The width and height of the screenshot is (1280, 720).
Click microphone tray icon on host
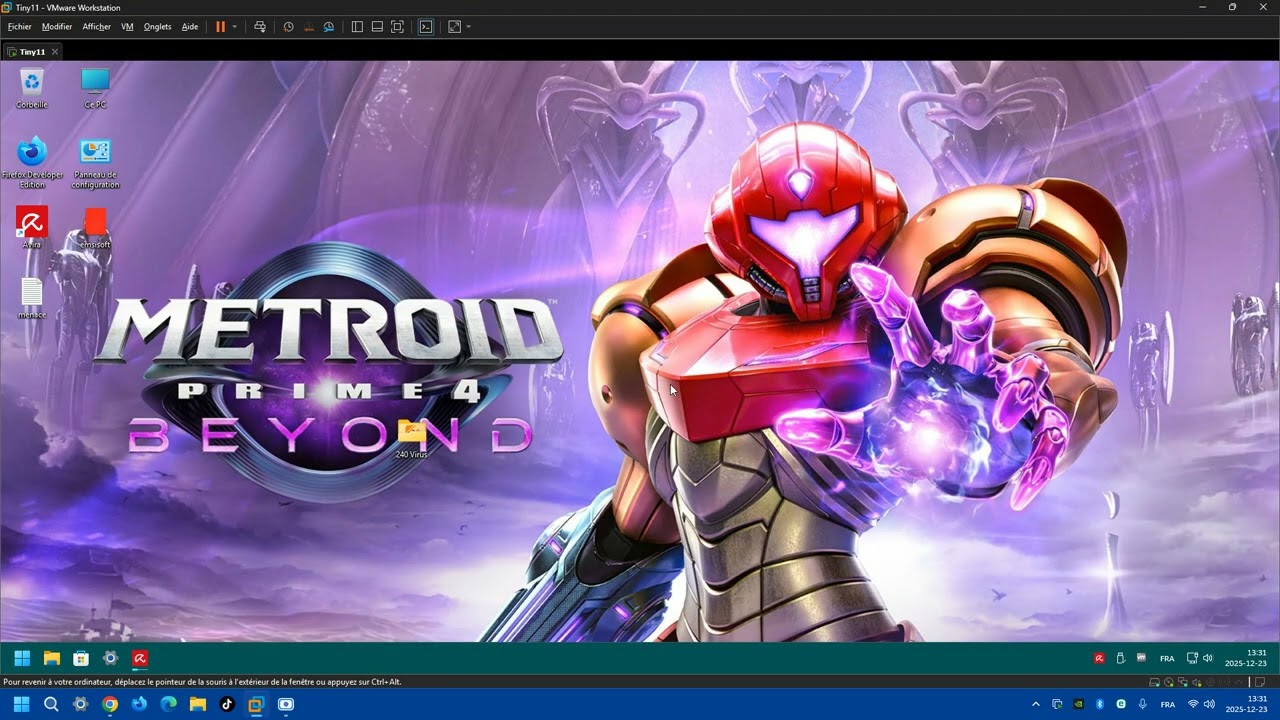click(1142, 704)
